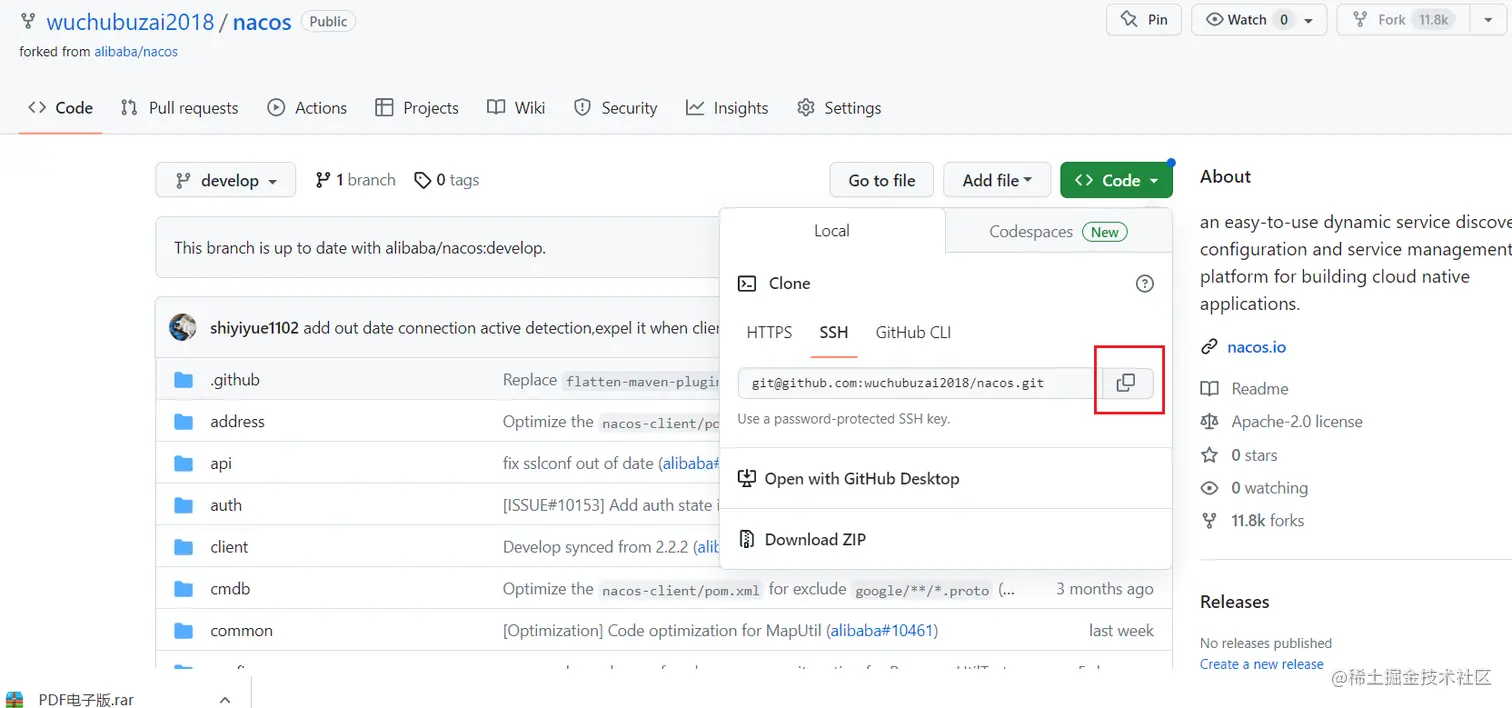Switch to the Pull requests tab

point(180,108)
